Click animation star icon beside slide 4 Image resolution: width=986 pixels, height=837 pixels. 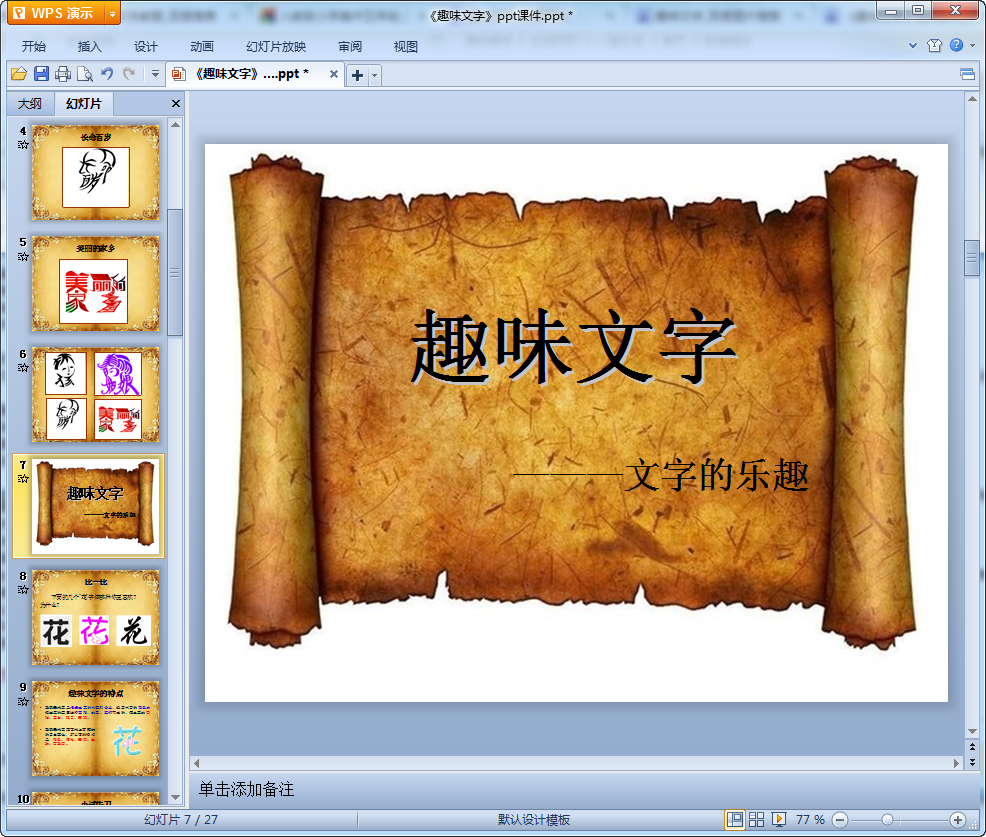pyautogui.click(x=23, y=145)
